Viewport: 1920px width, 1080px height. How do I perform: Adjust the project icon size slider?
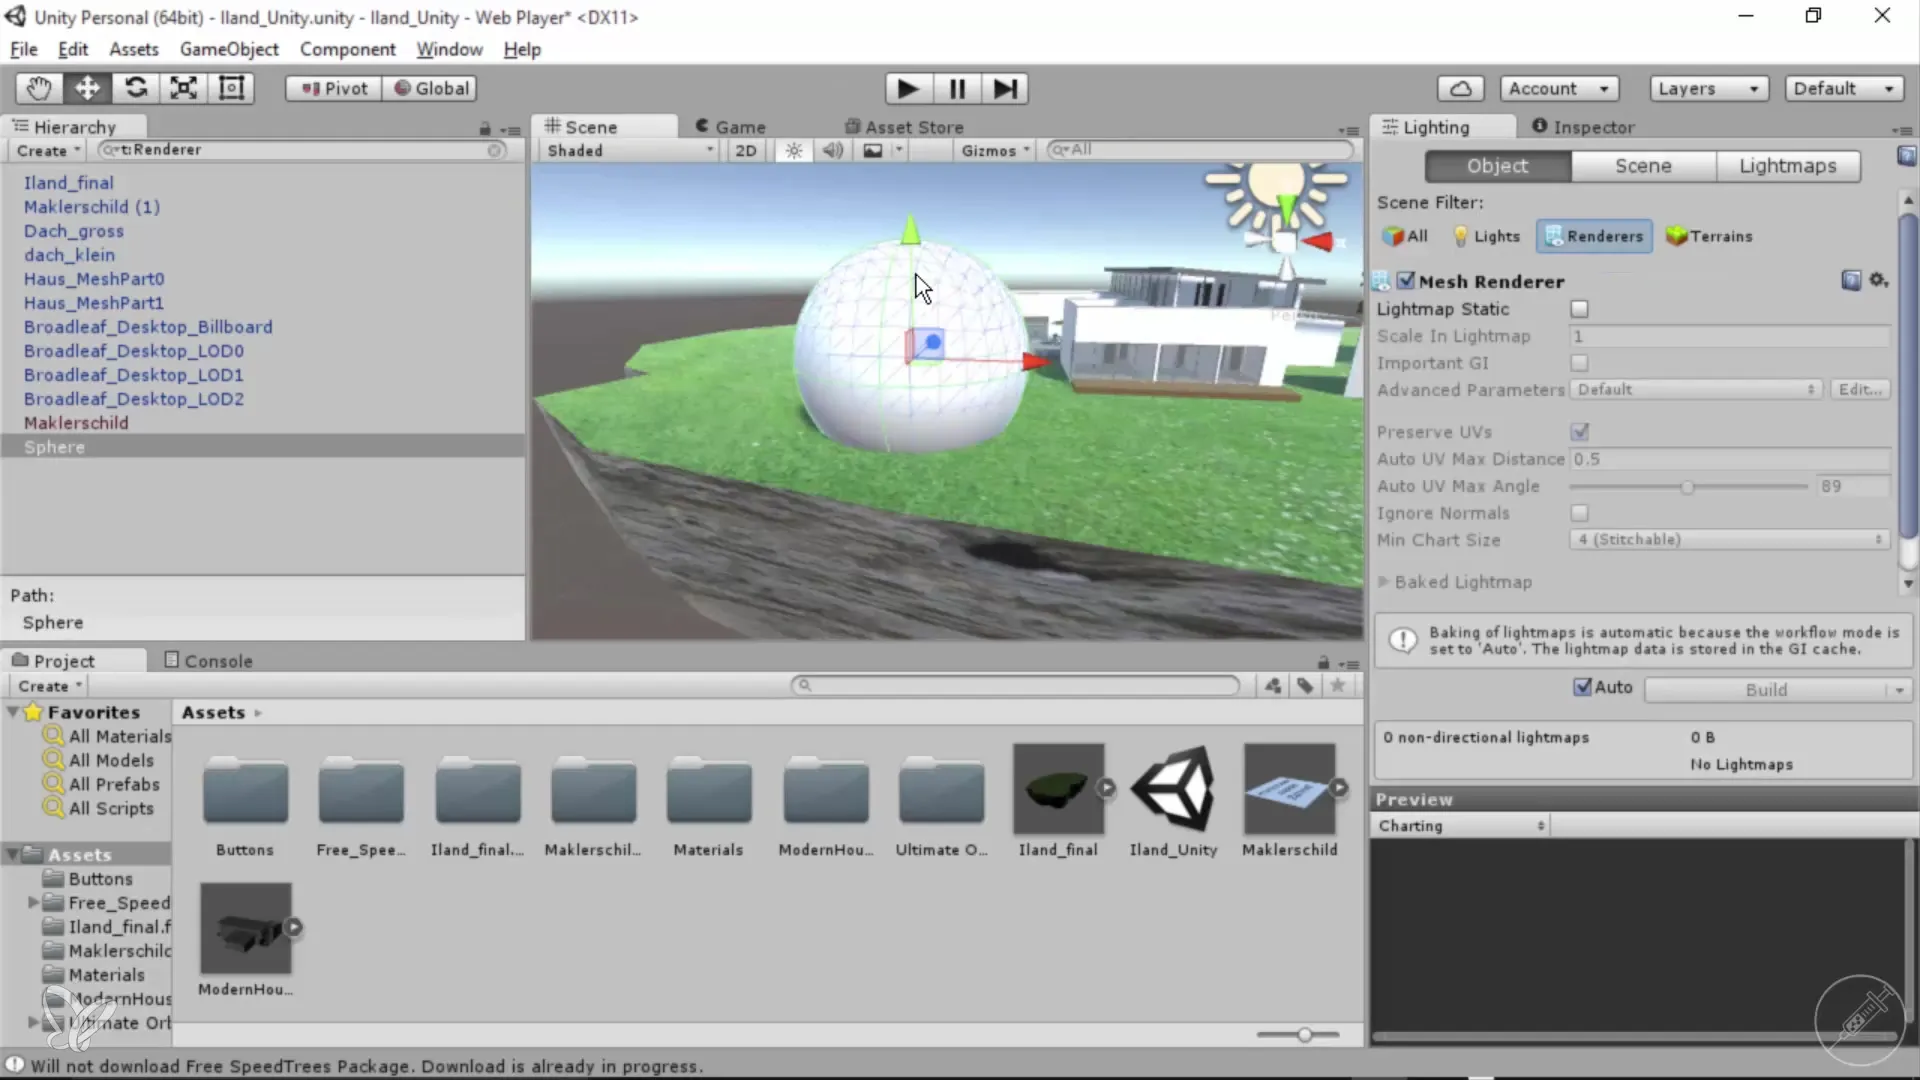tap(1304, 1035)
